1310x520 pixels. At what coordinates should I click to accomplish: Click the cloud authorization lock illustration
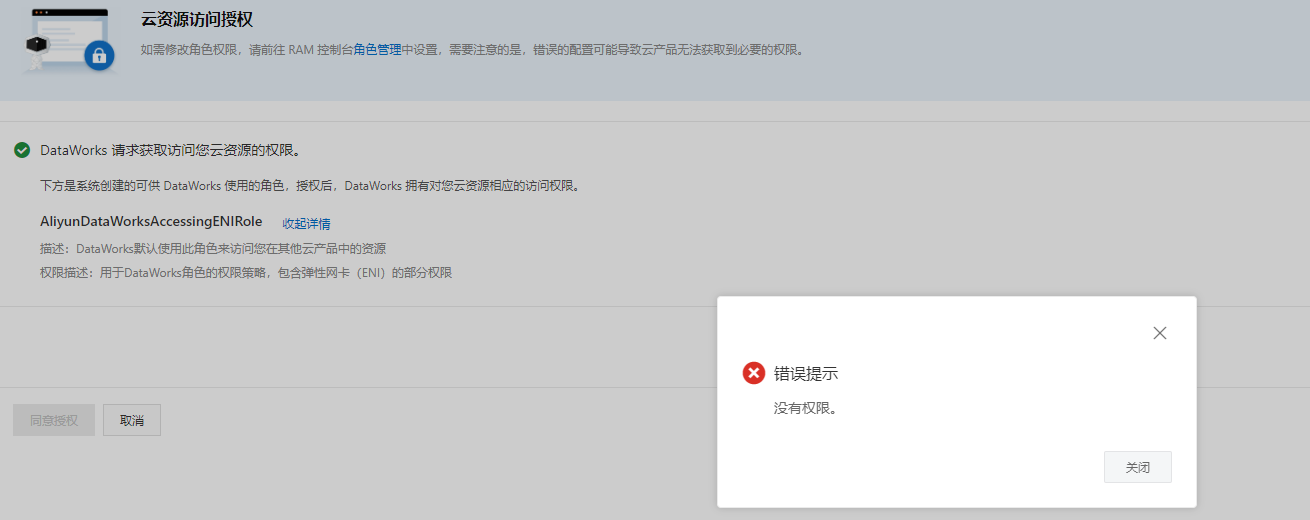coord(68,40)
